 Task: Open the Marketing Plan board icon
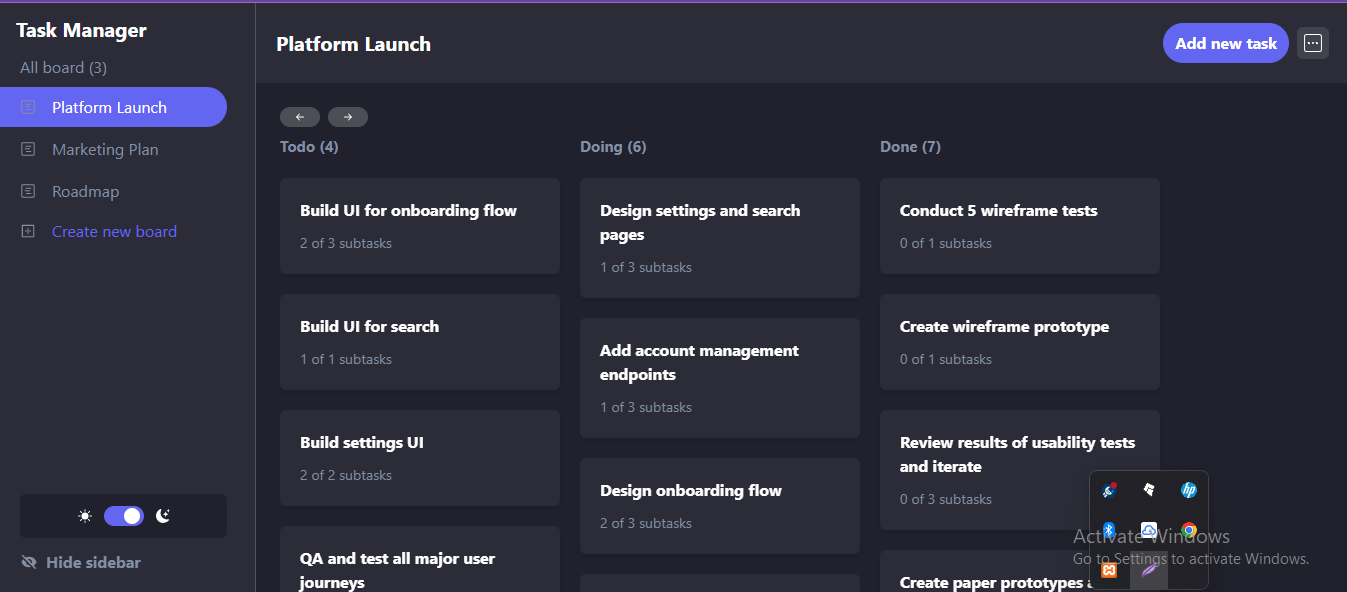[x=30, y=149]
